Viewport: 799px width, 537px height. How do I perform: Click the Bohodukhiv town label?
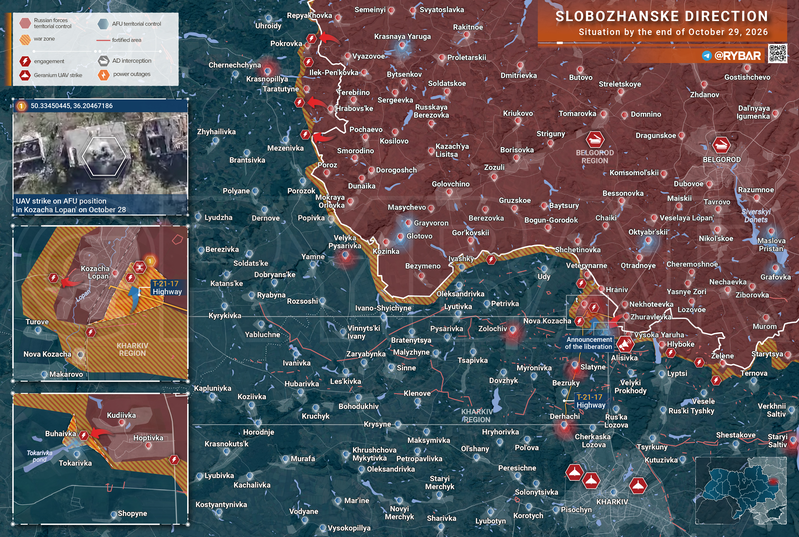click(x=359, y=407)
